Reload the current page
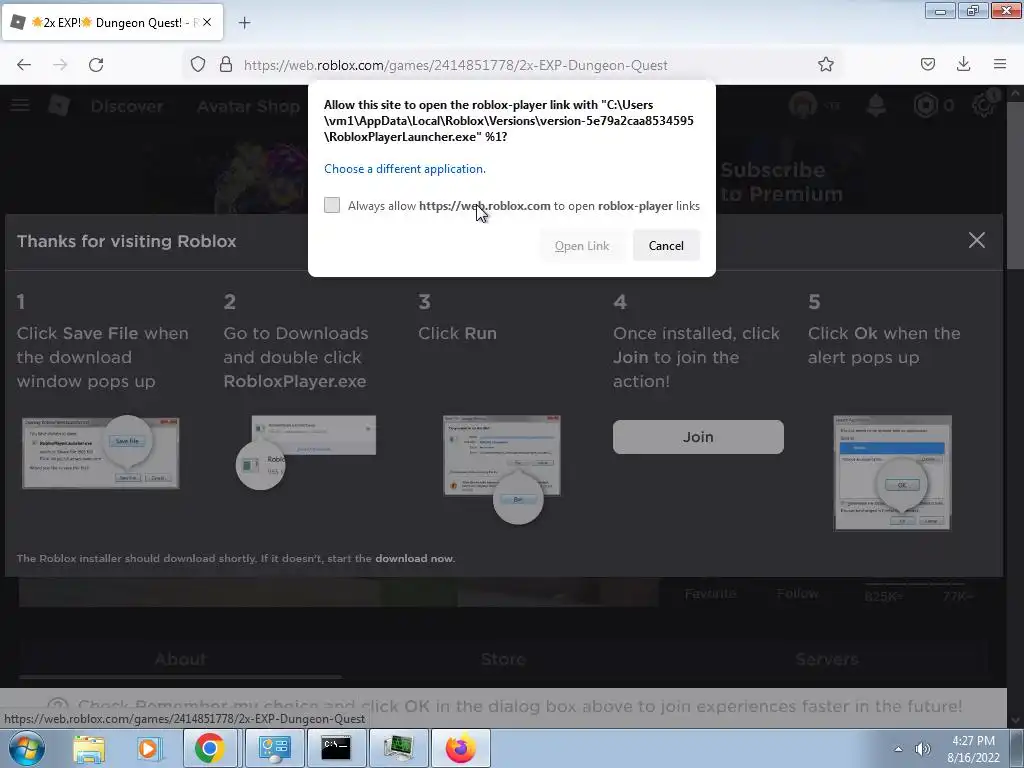 coord(96,65)
